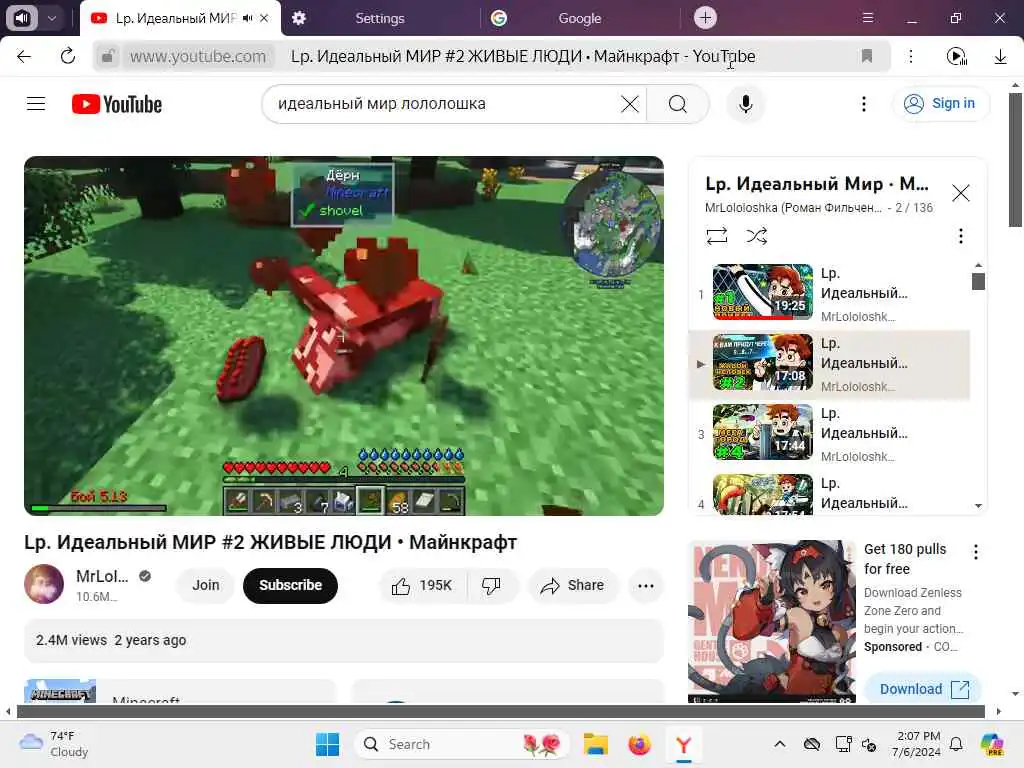This screenshot has height=768, width=1024.
Task: Open a new tab with plus button
Action: pyautogui.click(x=705, y=18)
